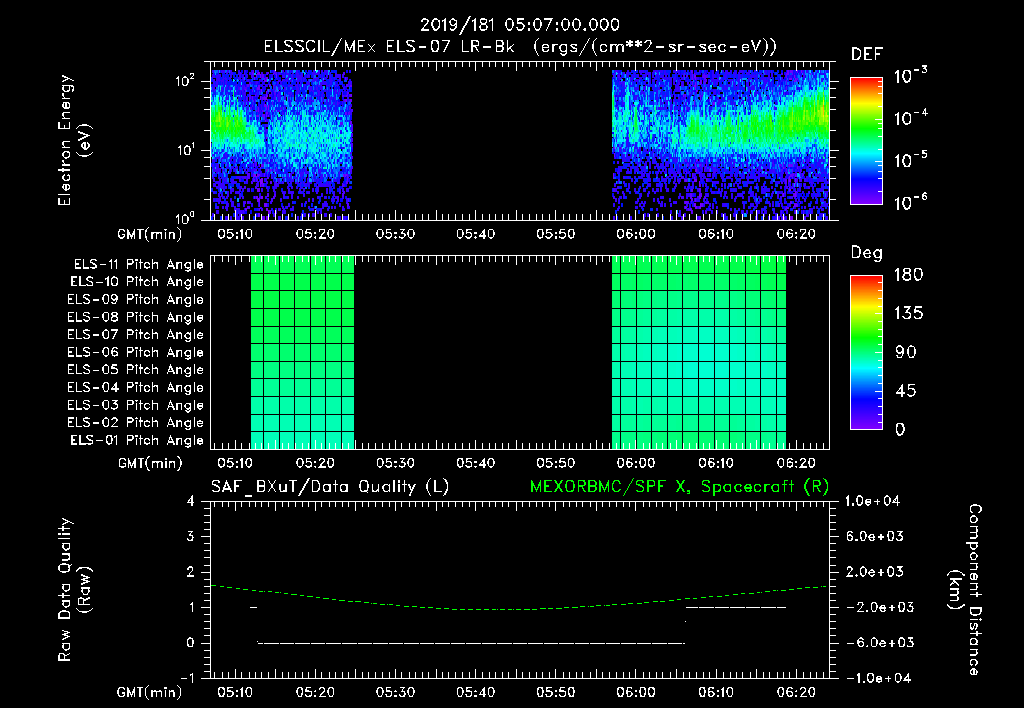Click the 135 tick on Deg scale
Image resolution: width=1024 pixels, height=708 pixels.
coord(909,314)
